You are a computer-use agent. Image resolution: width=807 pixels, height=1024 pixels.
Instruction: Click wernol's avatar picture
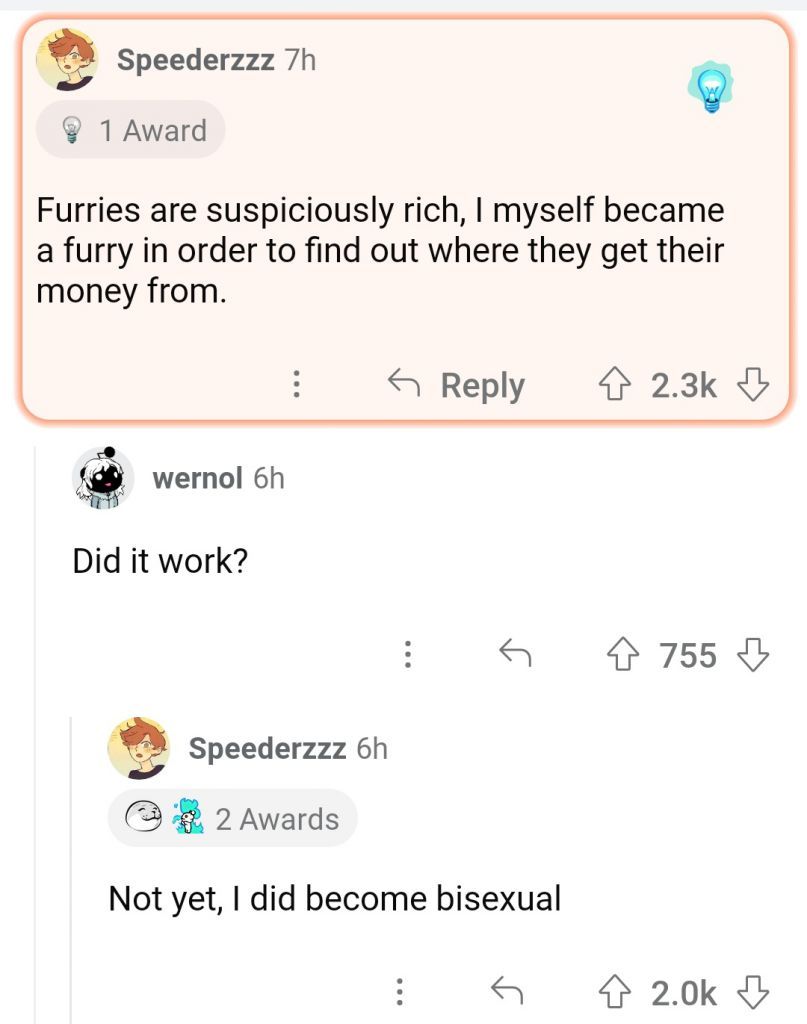[x=103, y=478]
